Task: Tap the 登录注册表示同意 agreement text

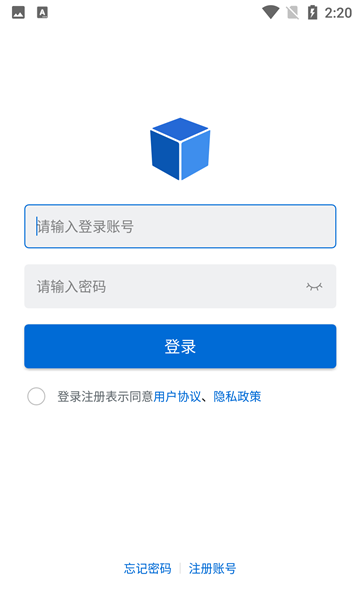Action: tap(105, 396)
